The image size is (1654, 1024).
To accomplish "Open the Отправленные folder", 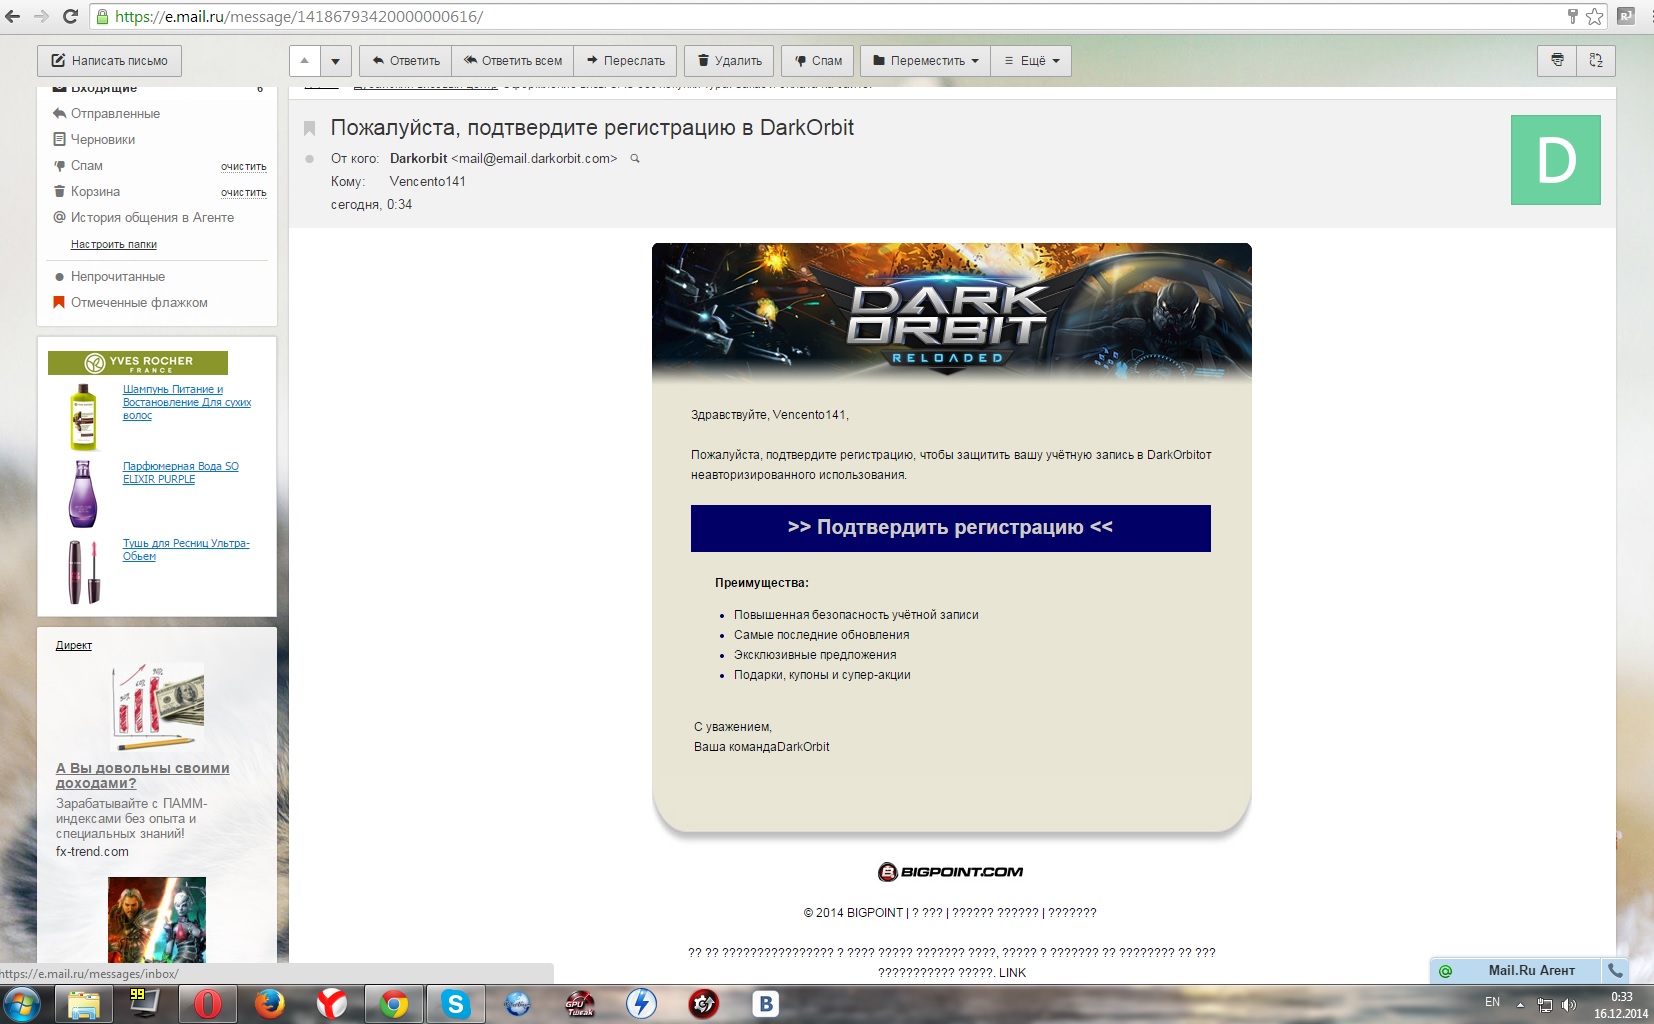I will point(115,113).
